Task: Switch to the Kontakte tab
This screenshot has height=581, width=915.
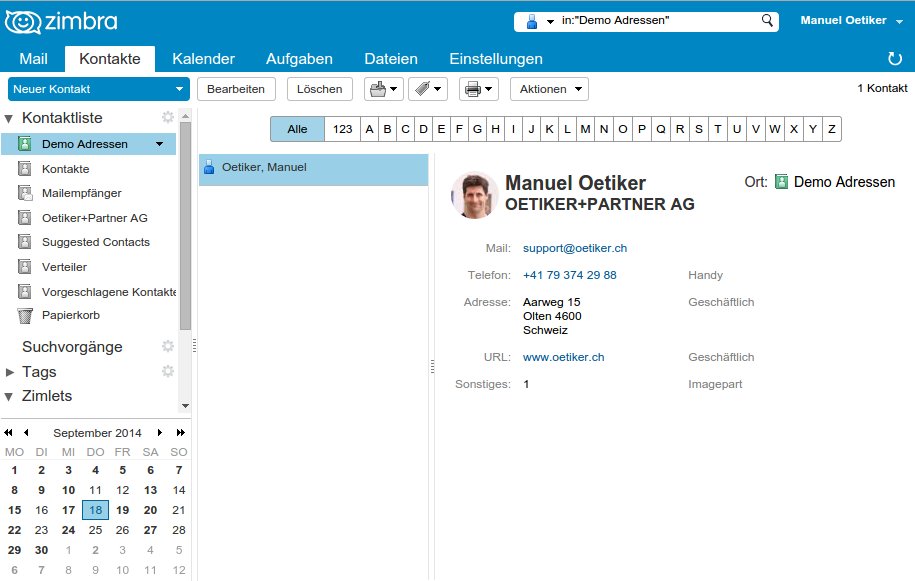Action: click(x=110, y=59)
